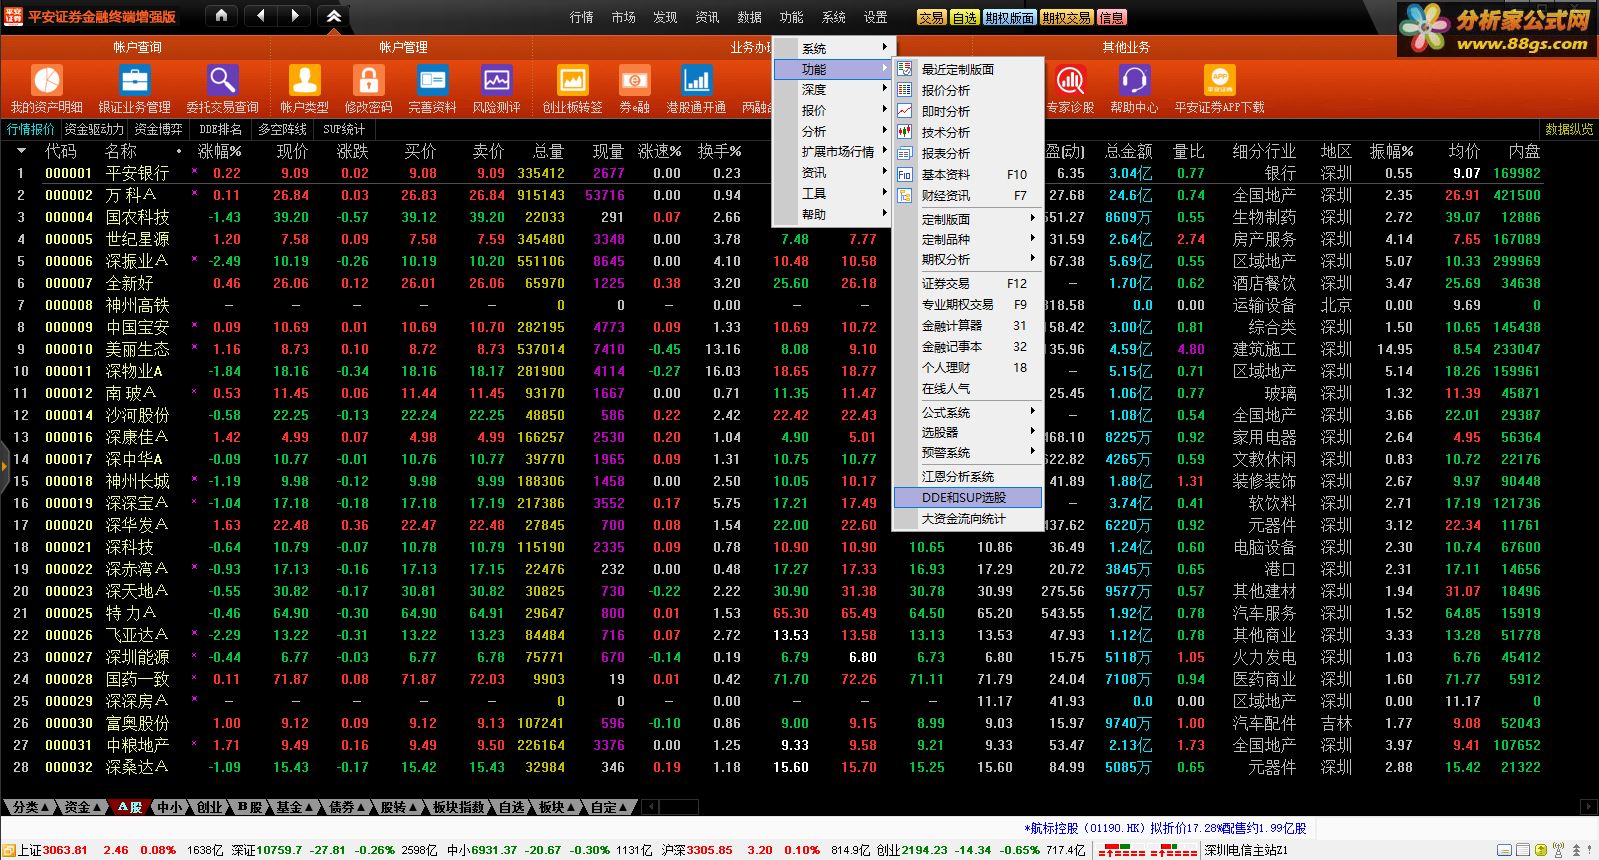Expand 选股器 submenu

(x=968, y=432)
